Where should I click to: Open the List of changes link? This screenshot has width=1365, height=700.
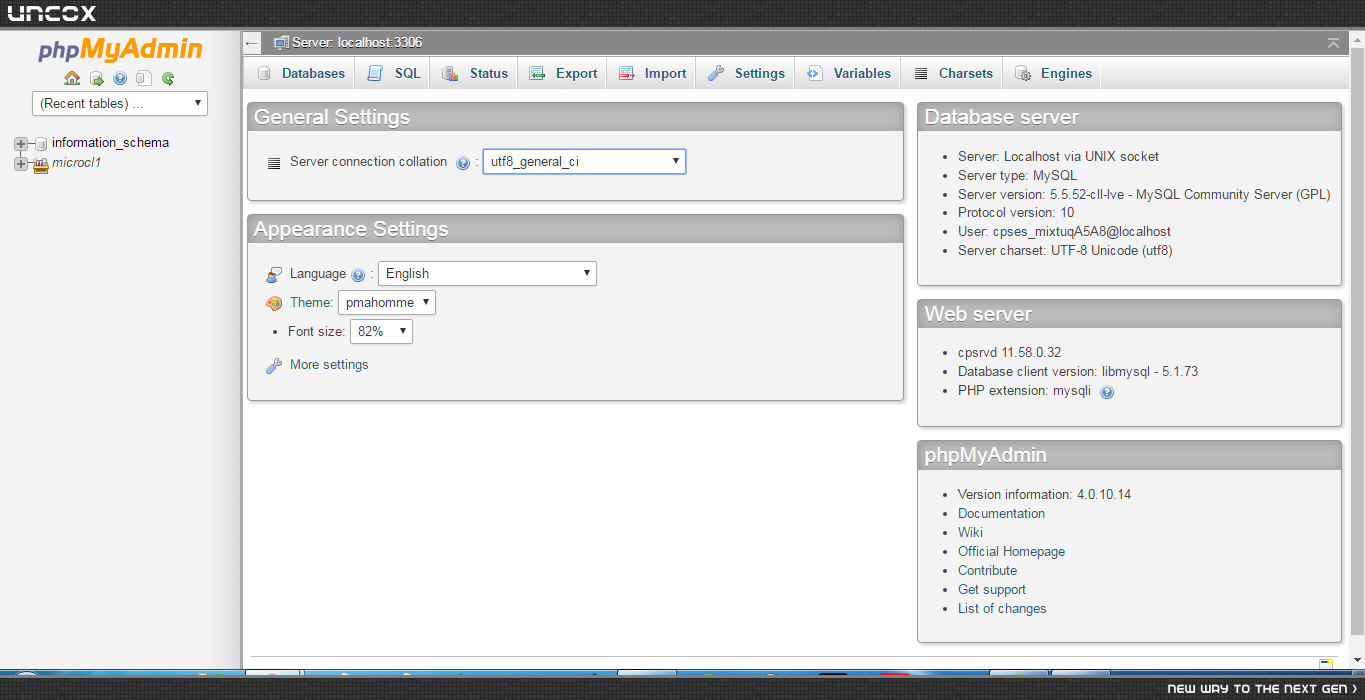[x=1001, y=608]
